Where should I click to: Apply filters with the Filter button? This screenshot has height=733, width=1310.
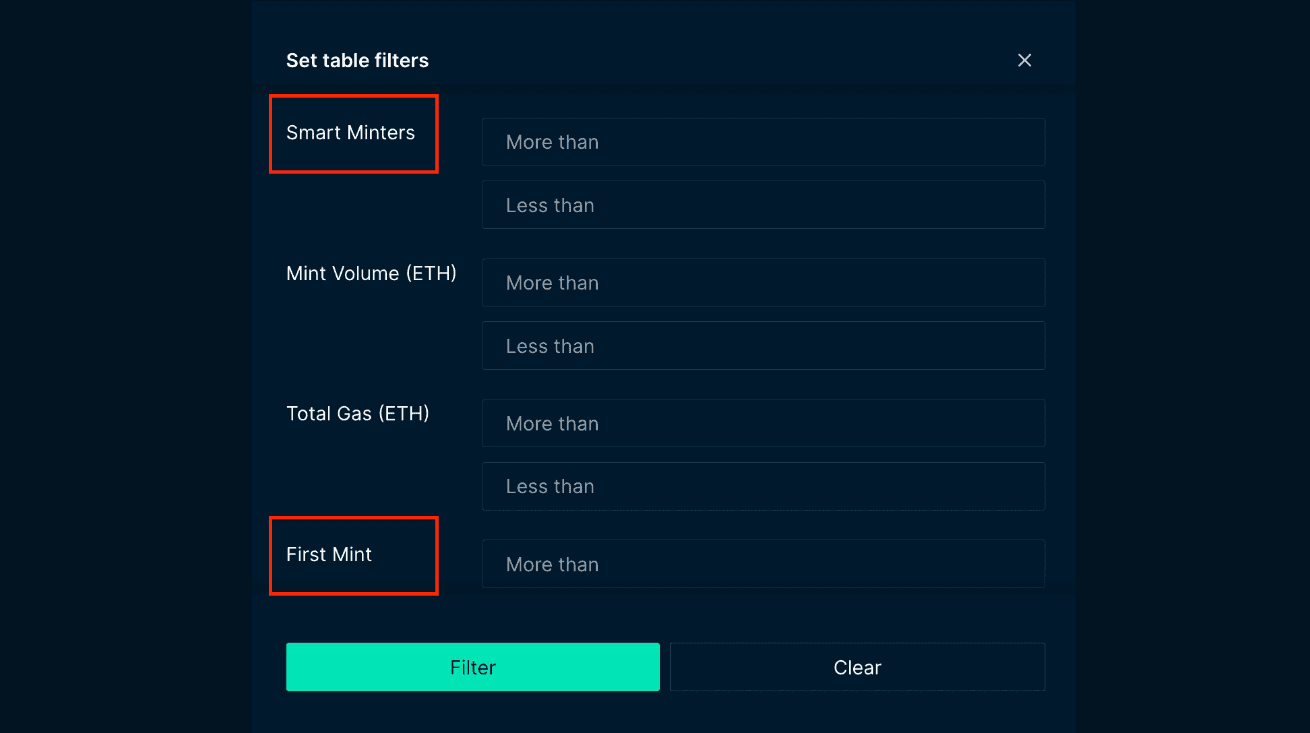[x=472, y=667]
